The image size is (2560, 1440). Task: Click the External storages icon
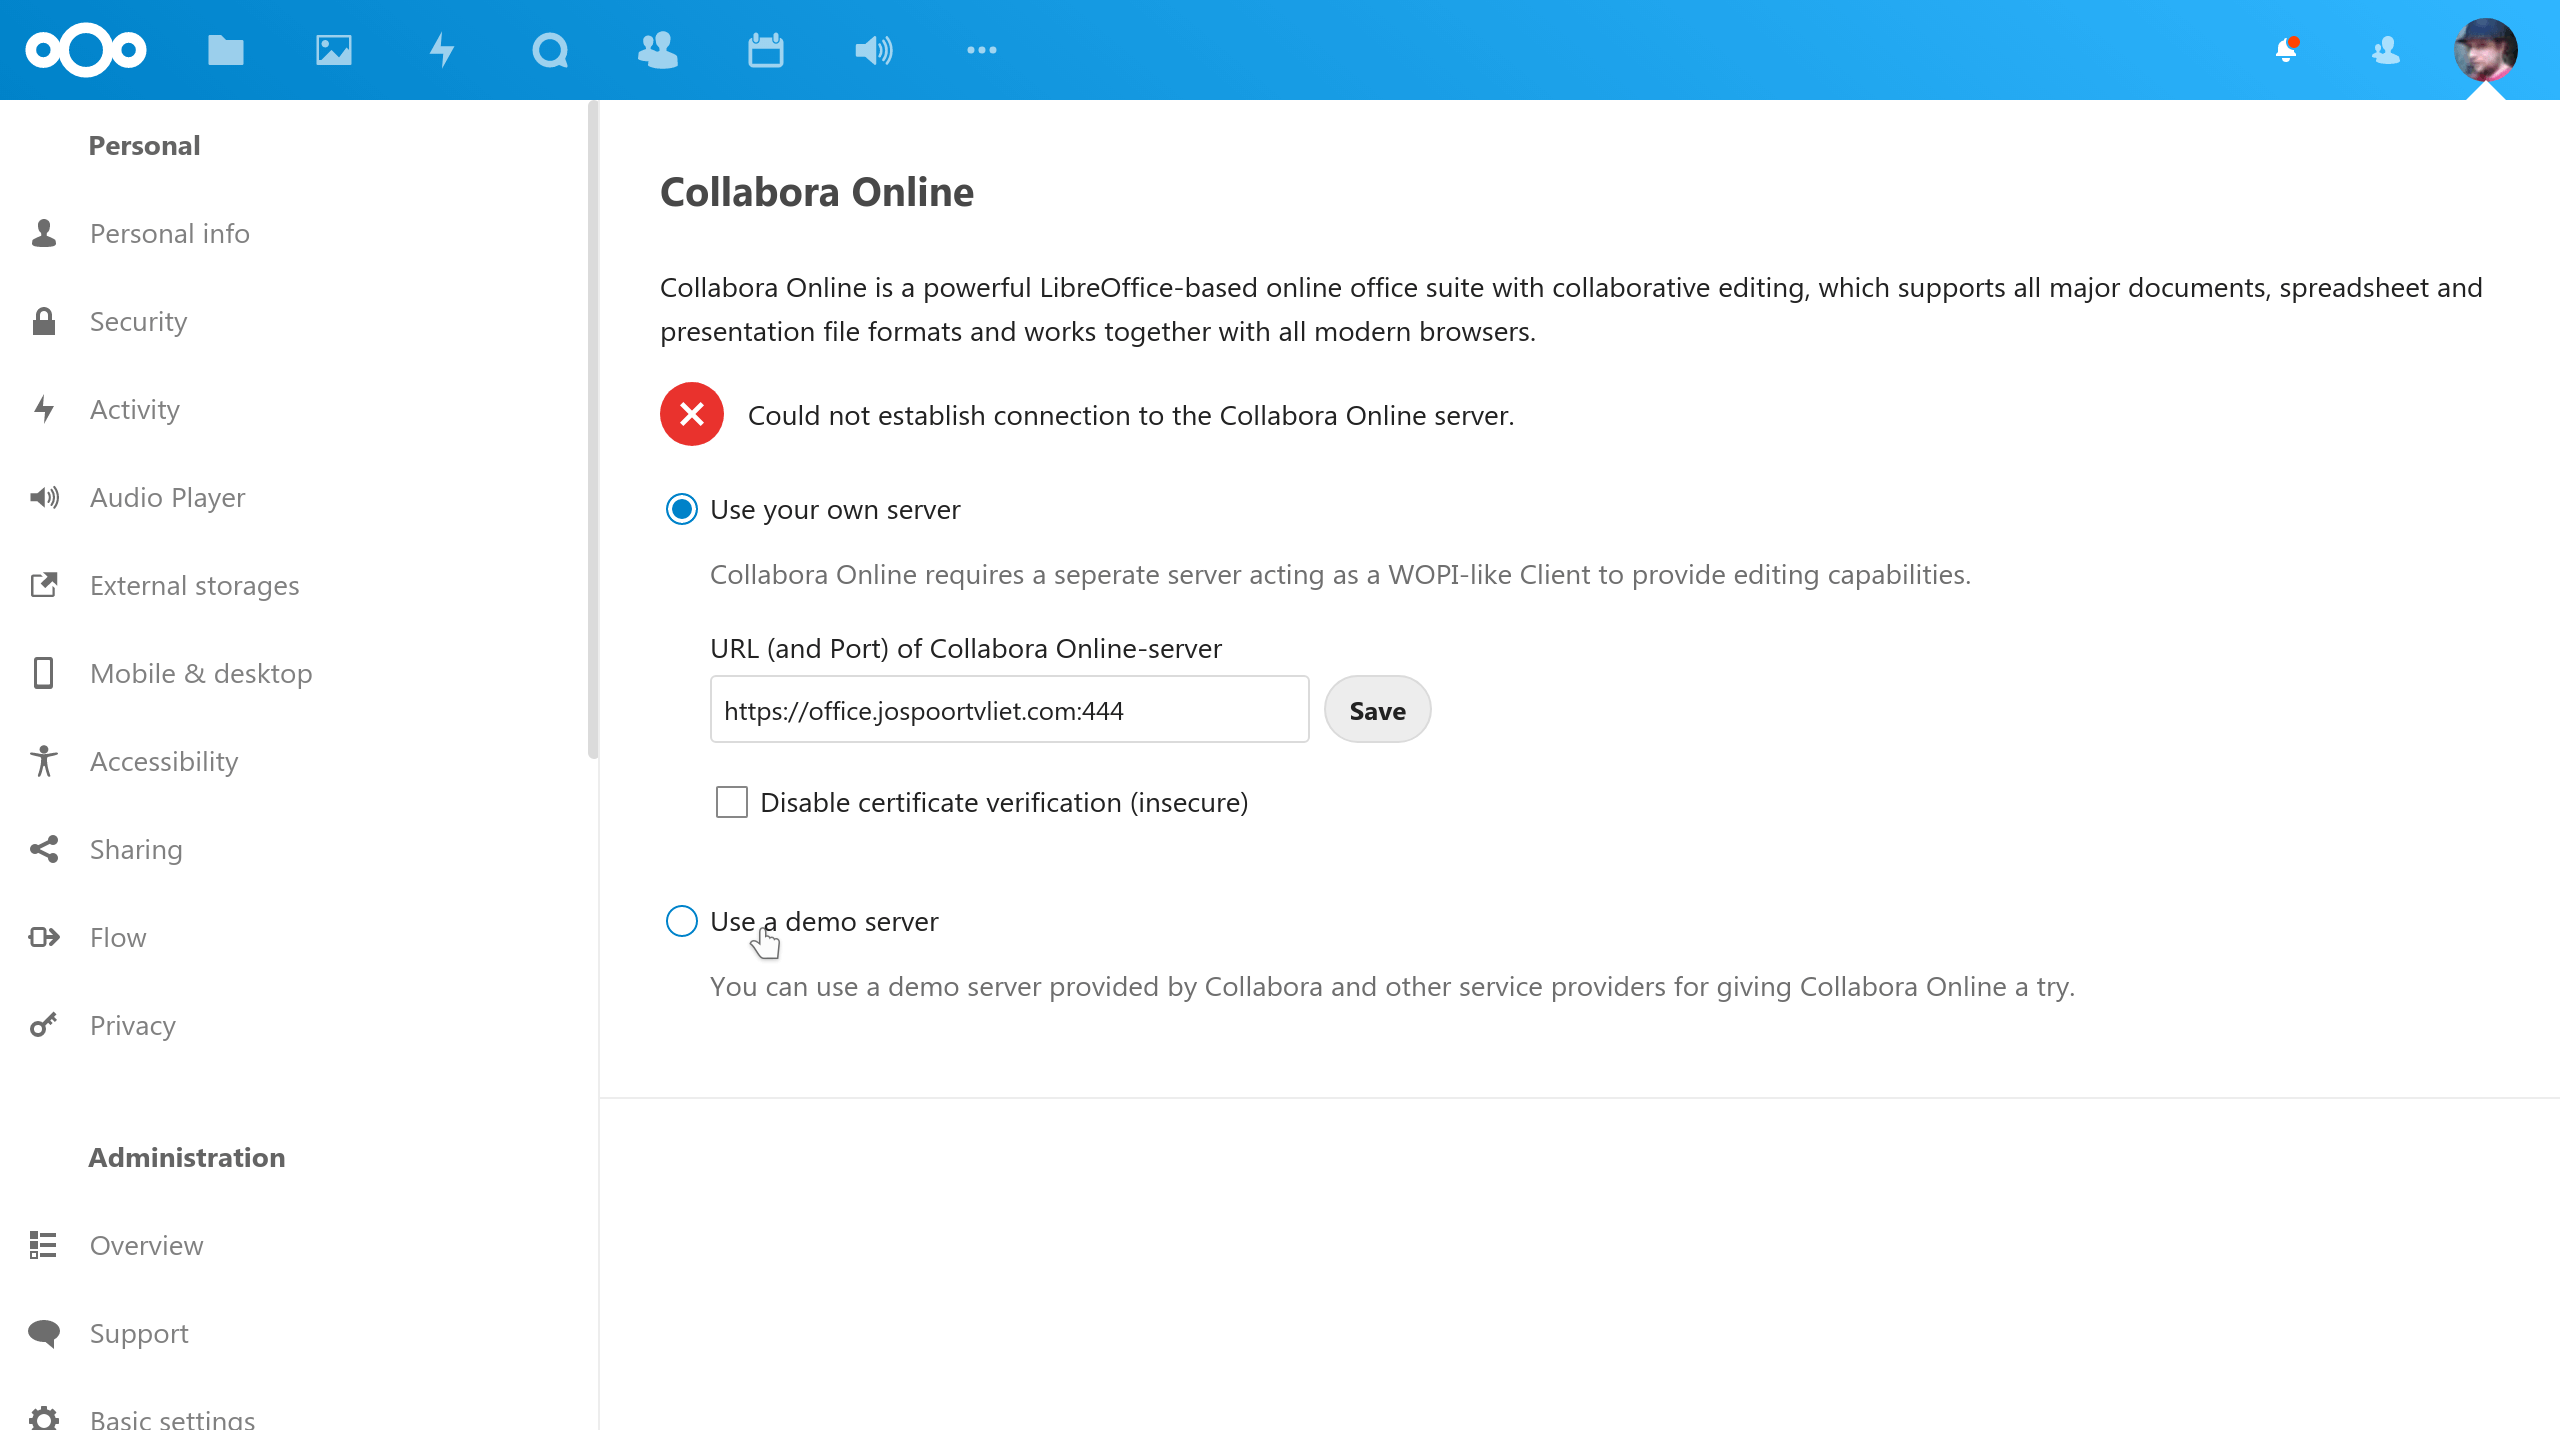tap(44, 585)
